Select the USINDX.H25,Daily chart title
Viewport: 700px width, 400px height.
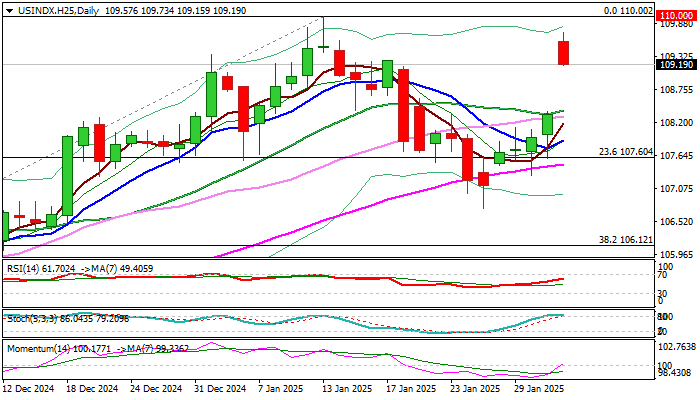(x=58, y=11)
